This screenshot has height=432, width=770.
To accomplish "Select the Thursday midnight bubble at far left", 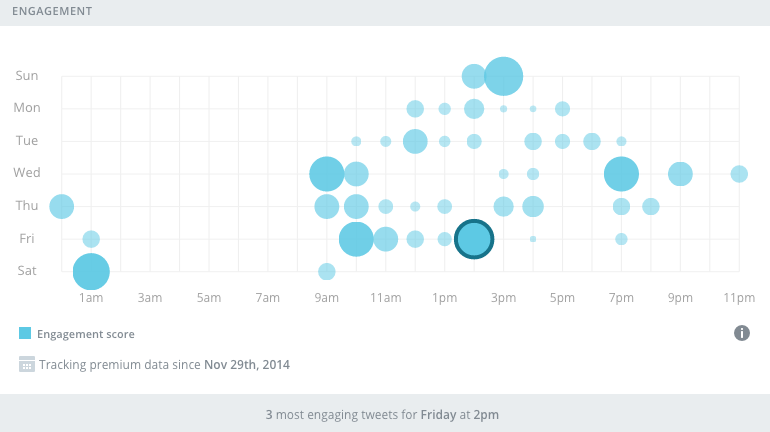I will click(62, 206).
